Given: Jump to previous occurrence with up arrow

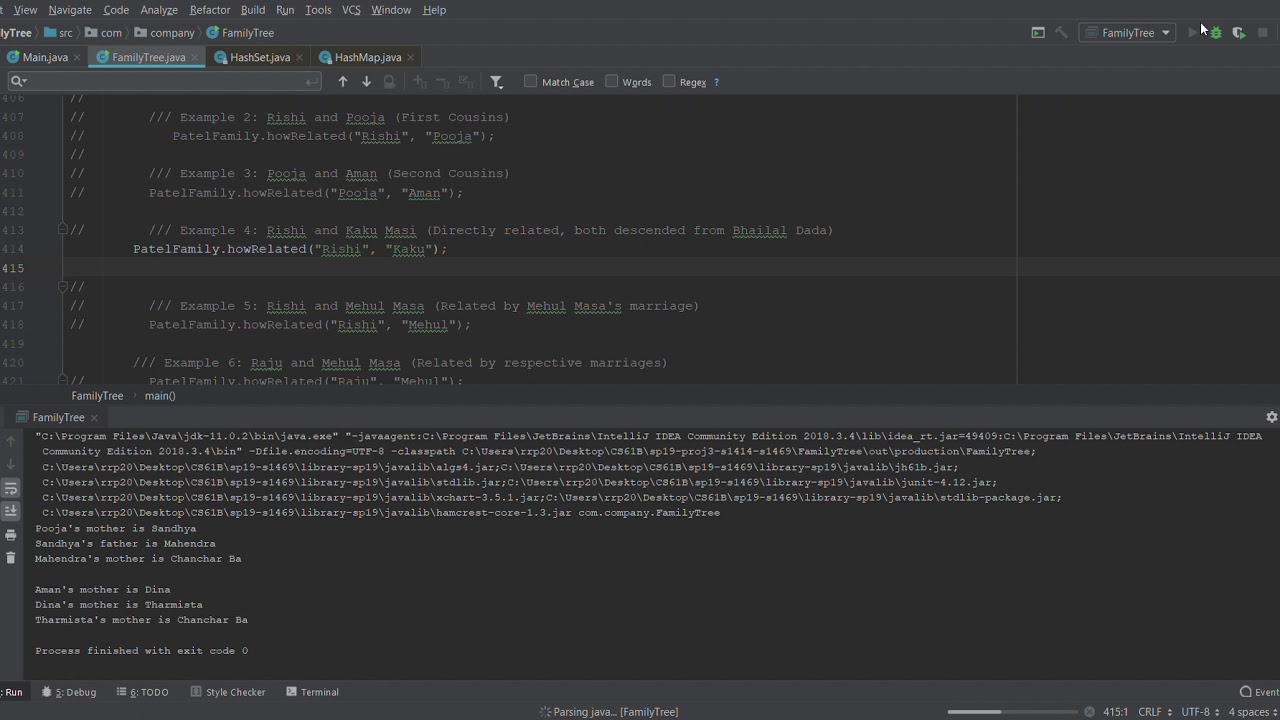Looking at the screenshot, I should pyautogui.click(x=343, y=82).
